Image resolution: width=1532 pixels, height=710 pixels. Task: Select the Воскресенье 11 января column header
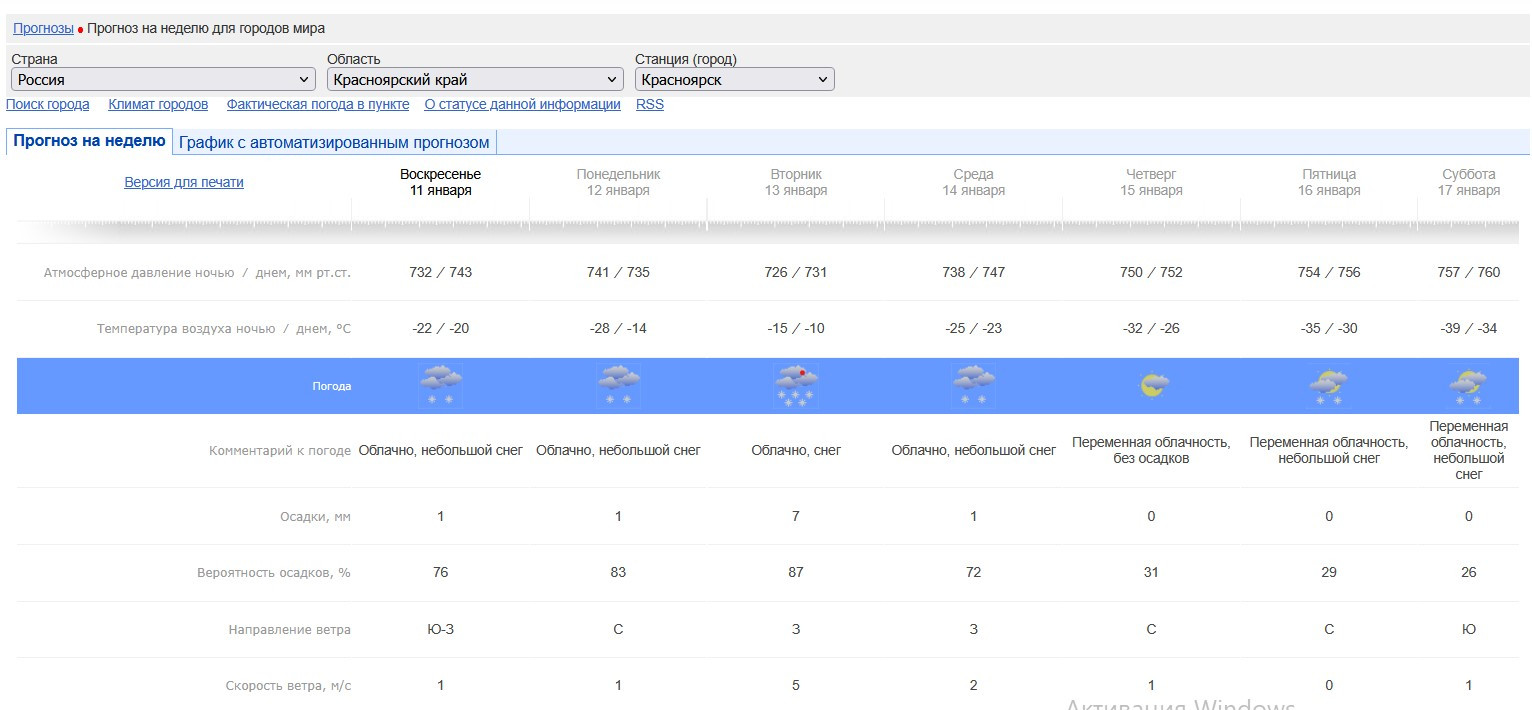tap(440, 182)
